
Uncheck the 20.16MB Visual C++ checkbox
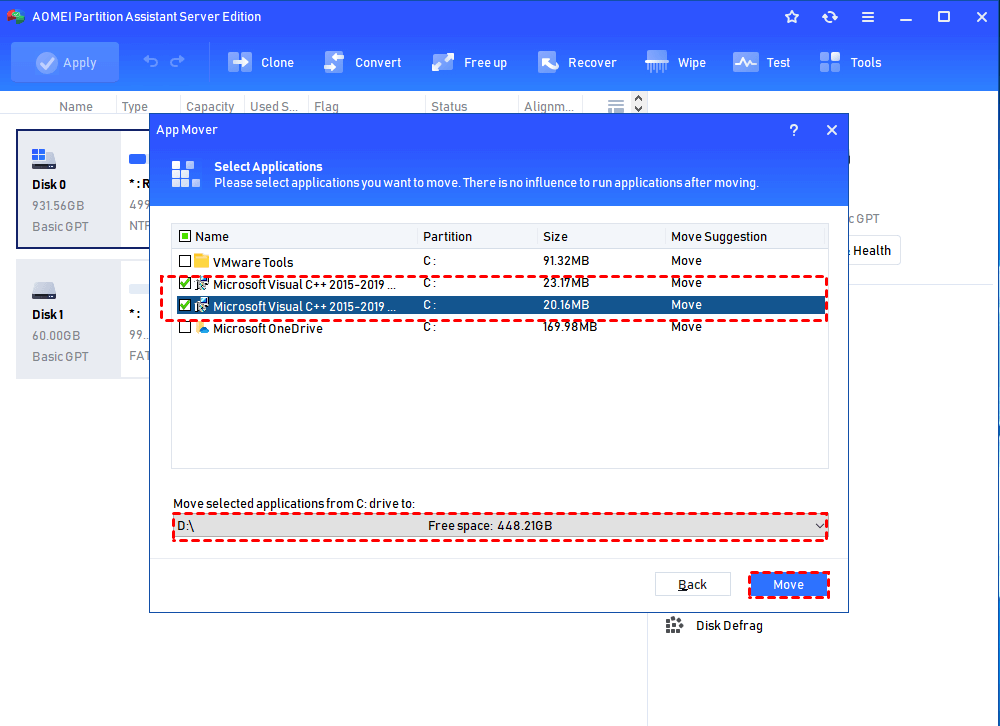pos(185,306)
